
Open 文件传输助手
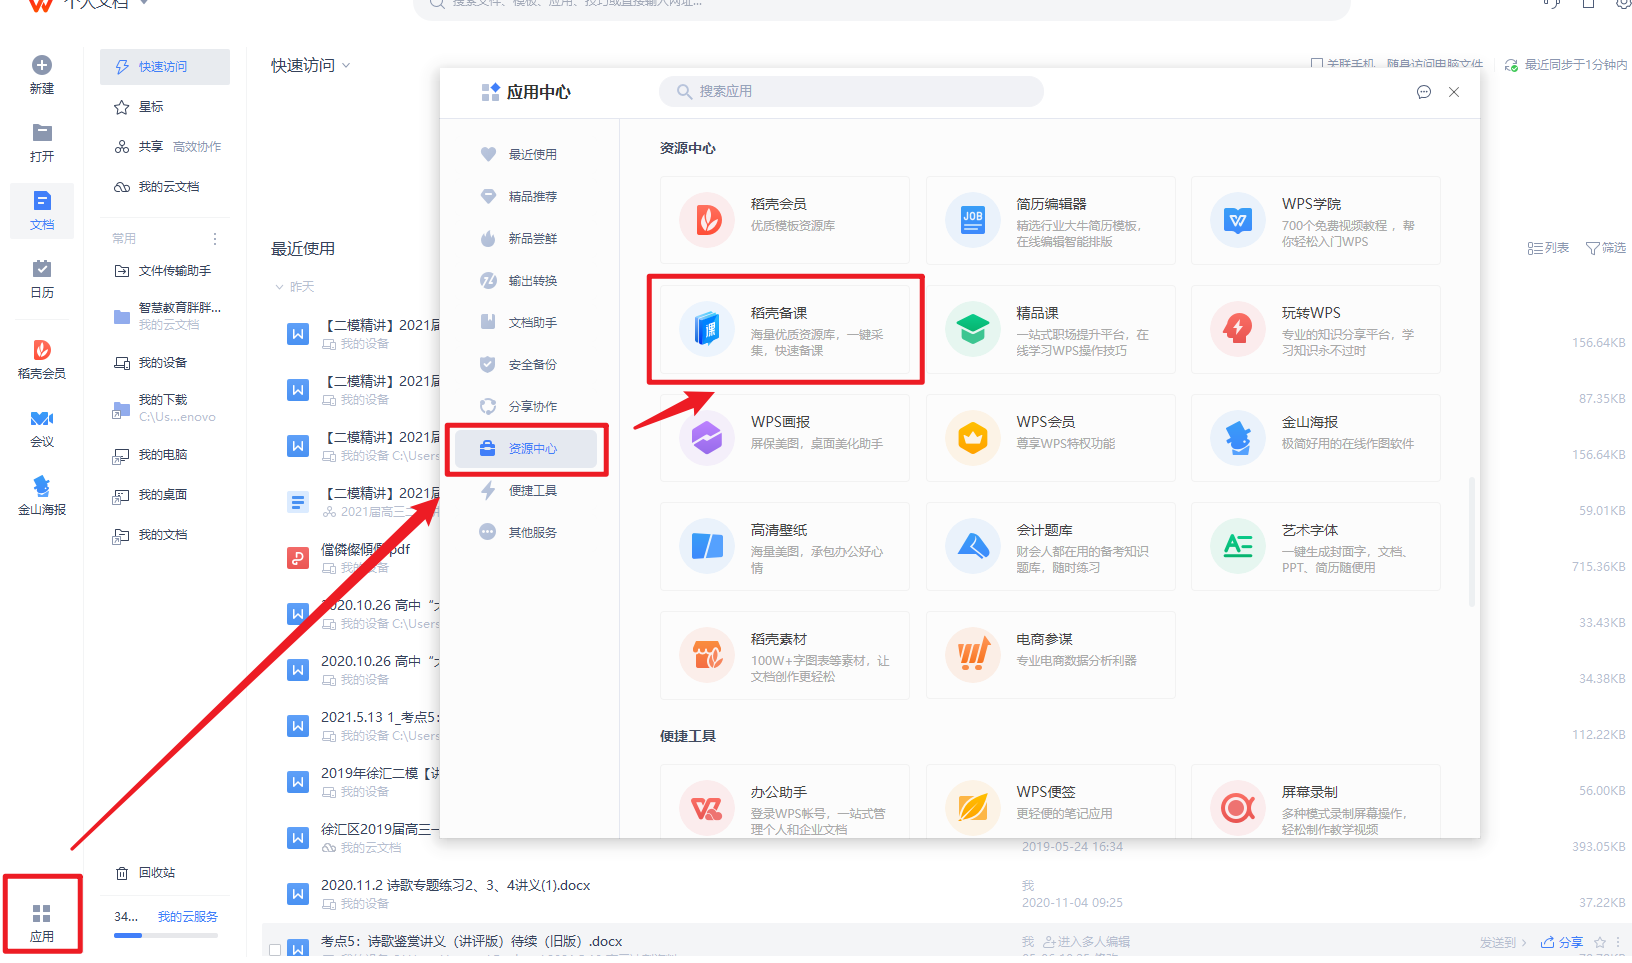click(165, 271)
